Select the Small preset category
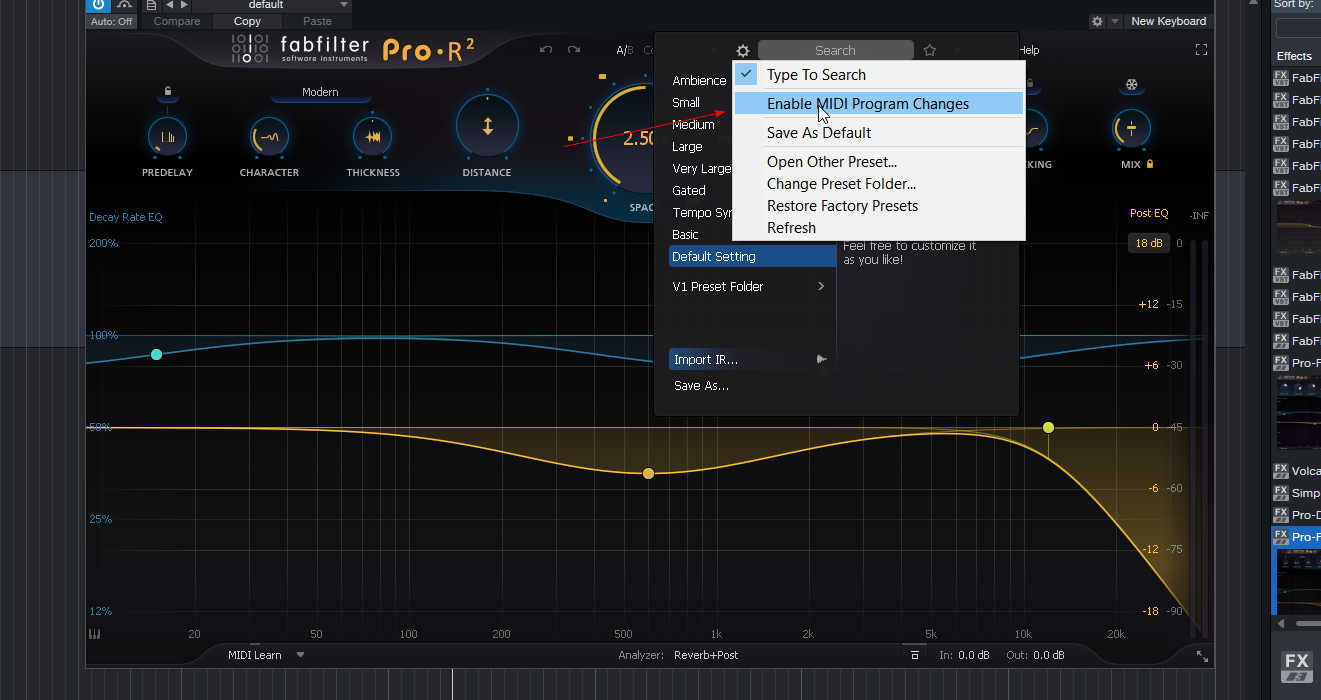This screenshot has width=1321, height=700. [x=686, y=103]
